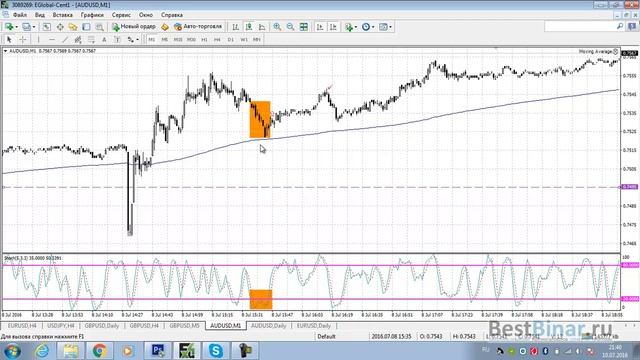Open the Profiles icon

pos(26,27)
